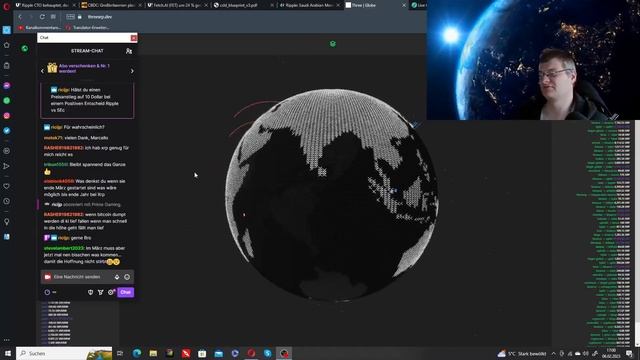The image size is (640, 360).
Task: Open sidebar history clock icon
Action: click(x=7, y=201)
